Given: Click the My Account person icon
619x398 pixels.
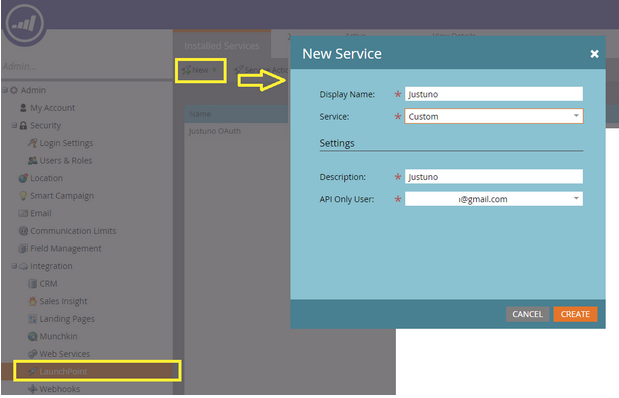Looking at the screenshot, I should 23,108.
